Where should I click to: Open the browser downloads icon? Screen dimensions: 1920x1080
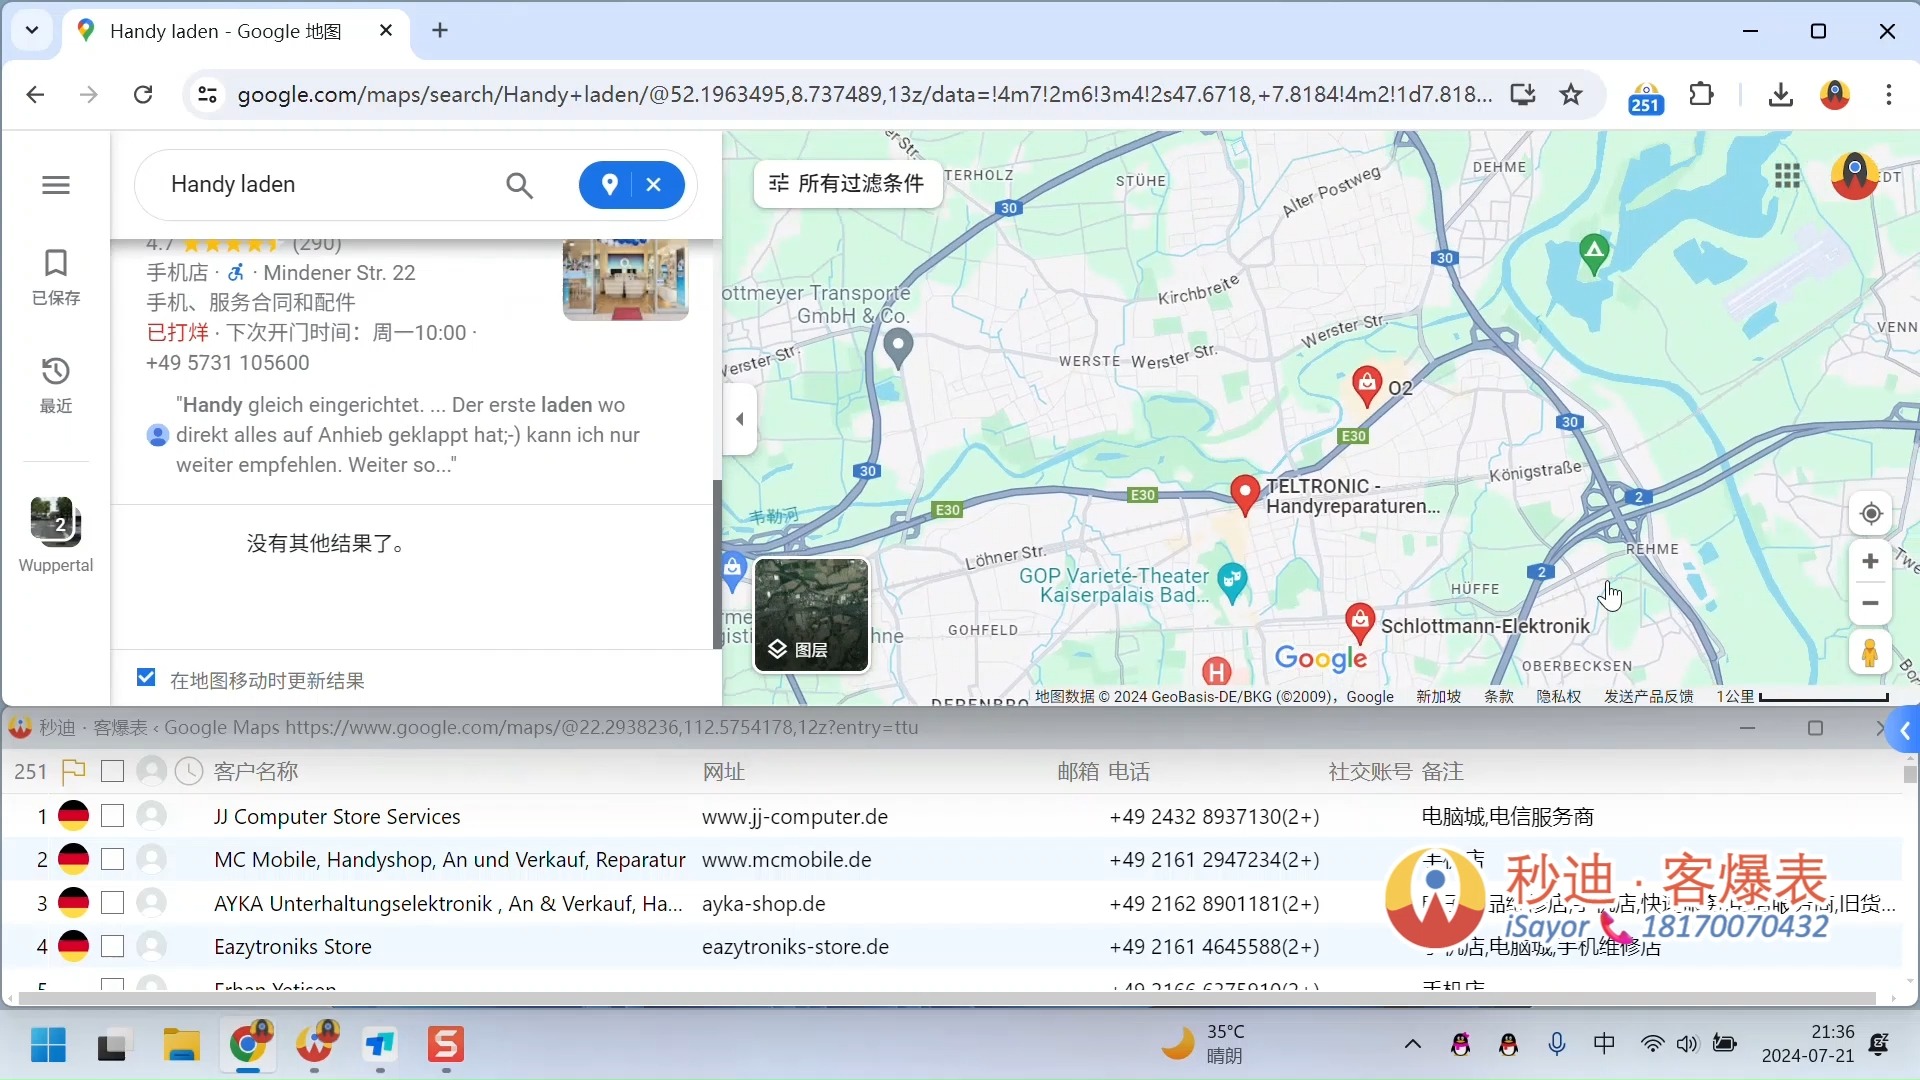pyautogui.click(x=1780, y=95)
